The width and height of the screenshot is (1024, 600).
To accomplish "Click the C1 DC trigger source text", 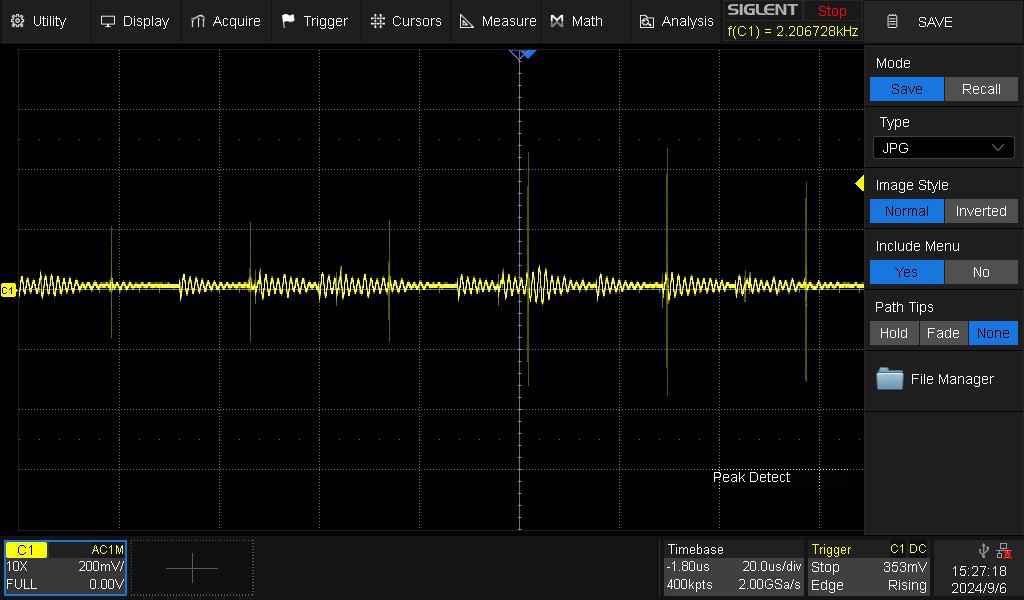I will [x=908, y=550].
